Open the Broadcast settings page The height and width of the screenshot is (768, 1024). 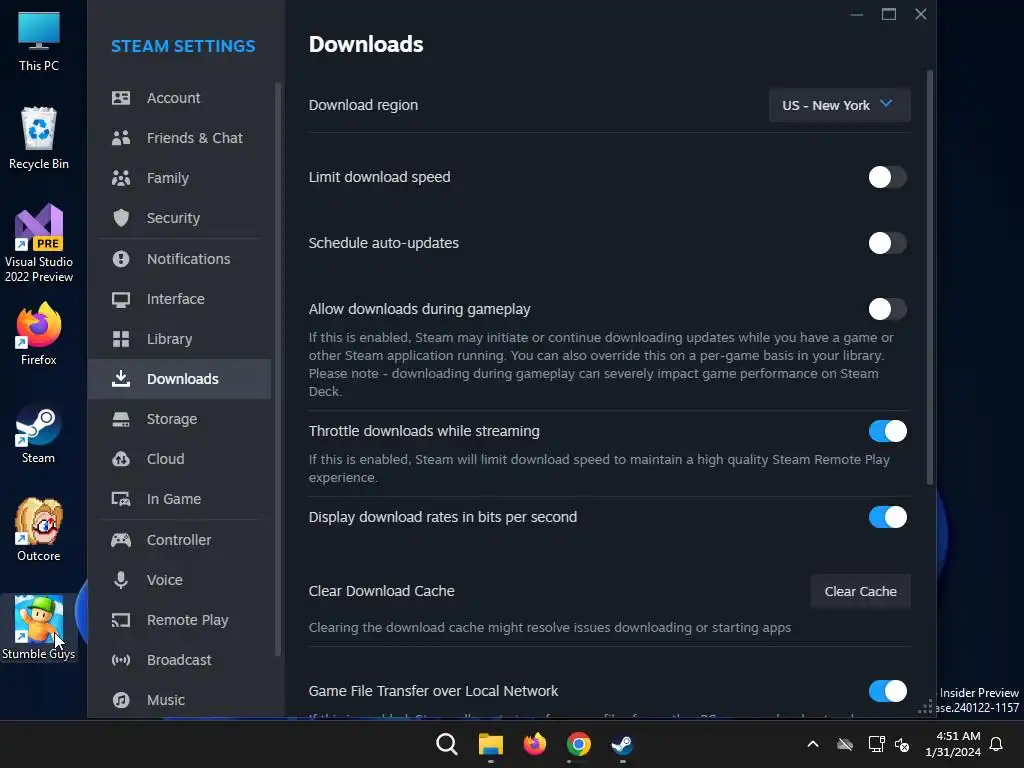[179, 660]
